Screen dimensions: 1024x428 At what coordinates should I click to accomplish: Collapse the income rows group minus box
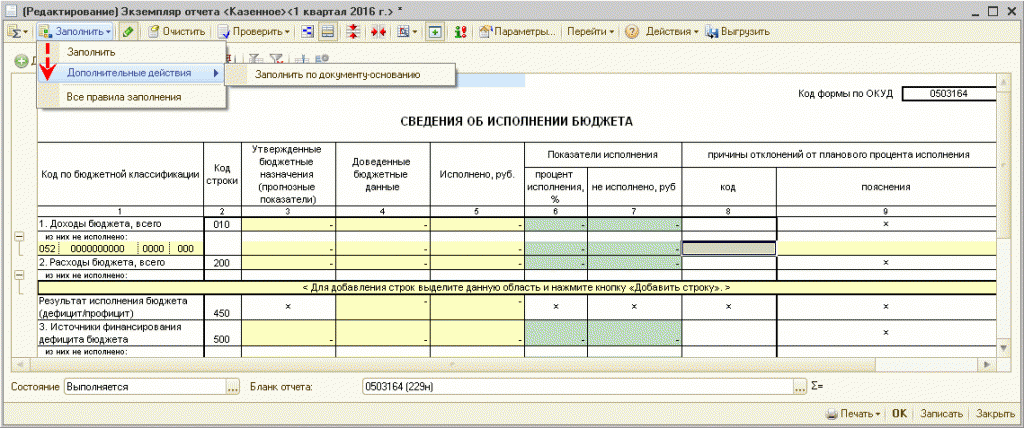tap(20, 237)
